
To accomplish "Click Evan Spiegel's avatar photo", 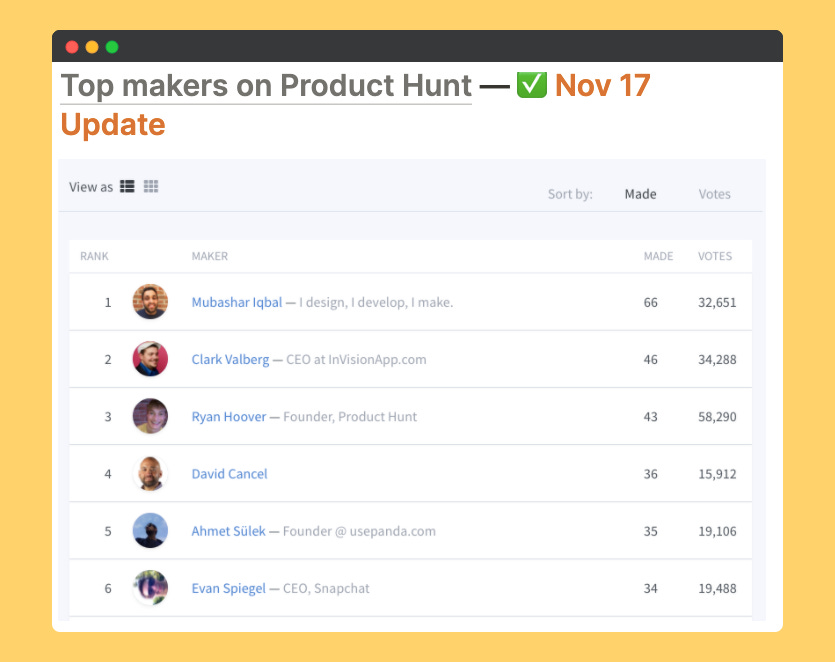I will [150, 587].
